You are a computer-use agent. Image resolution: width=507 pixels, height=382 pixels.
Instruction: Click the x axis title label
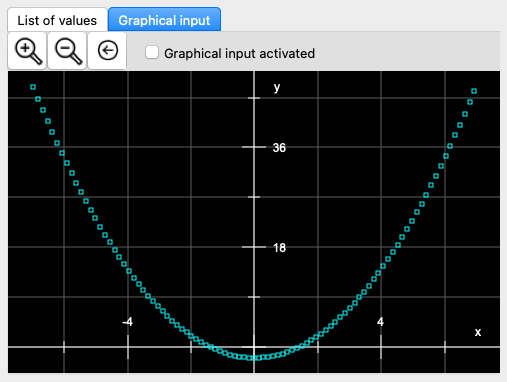coord(478,332)
